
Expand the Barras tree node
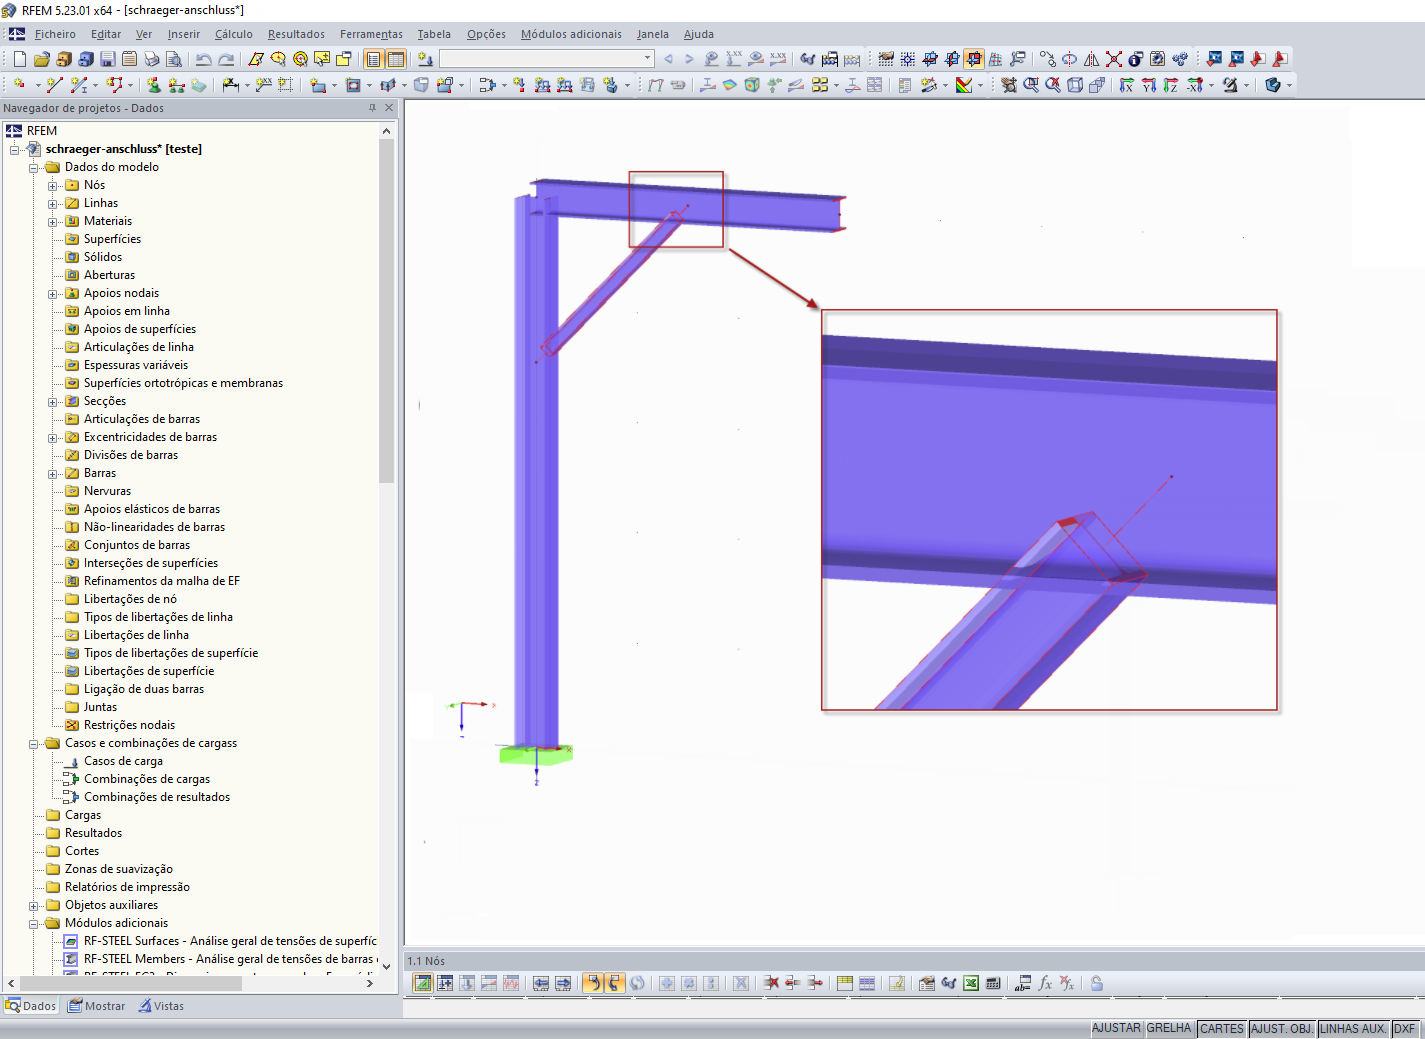pos(53,473)
